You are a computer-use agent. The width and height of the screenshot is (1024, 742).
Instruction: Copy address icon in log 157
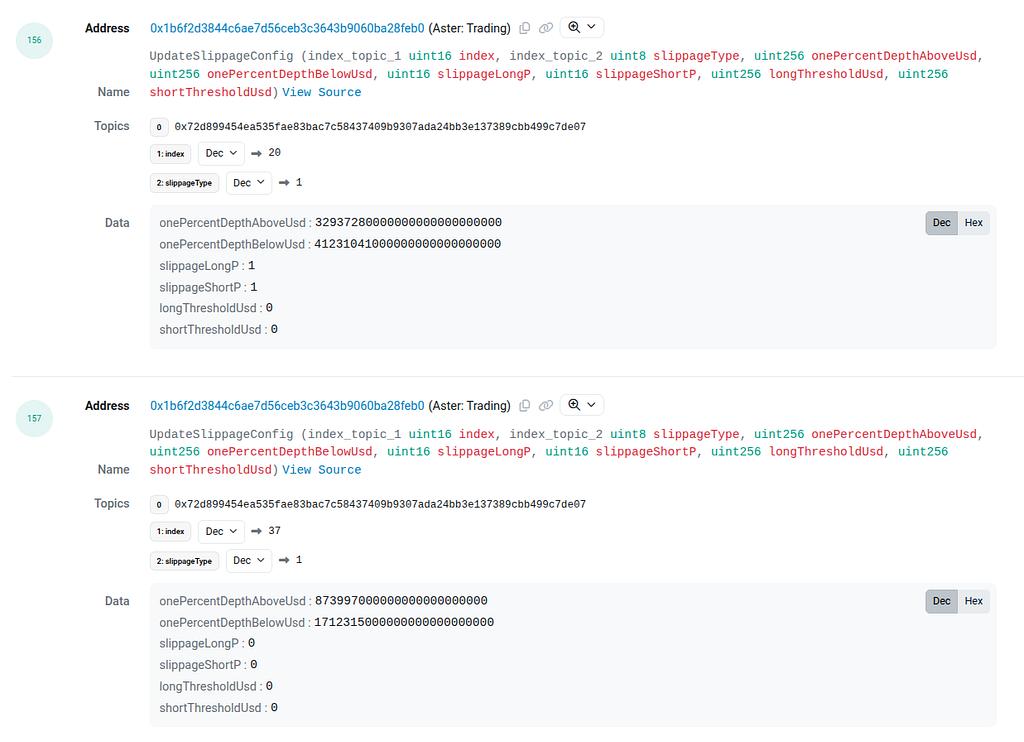point(525,406)
